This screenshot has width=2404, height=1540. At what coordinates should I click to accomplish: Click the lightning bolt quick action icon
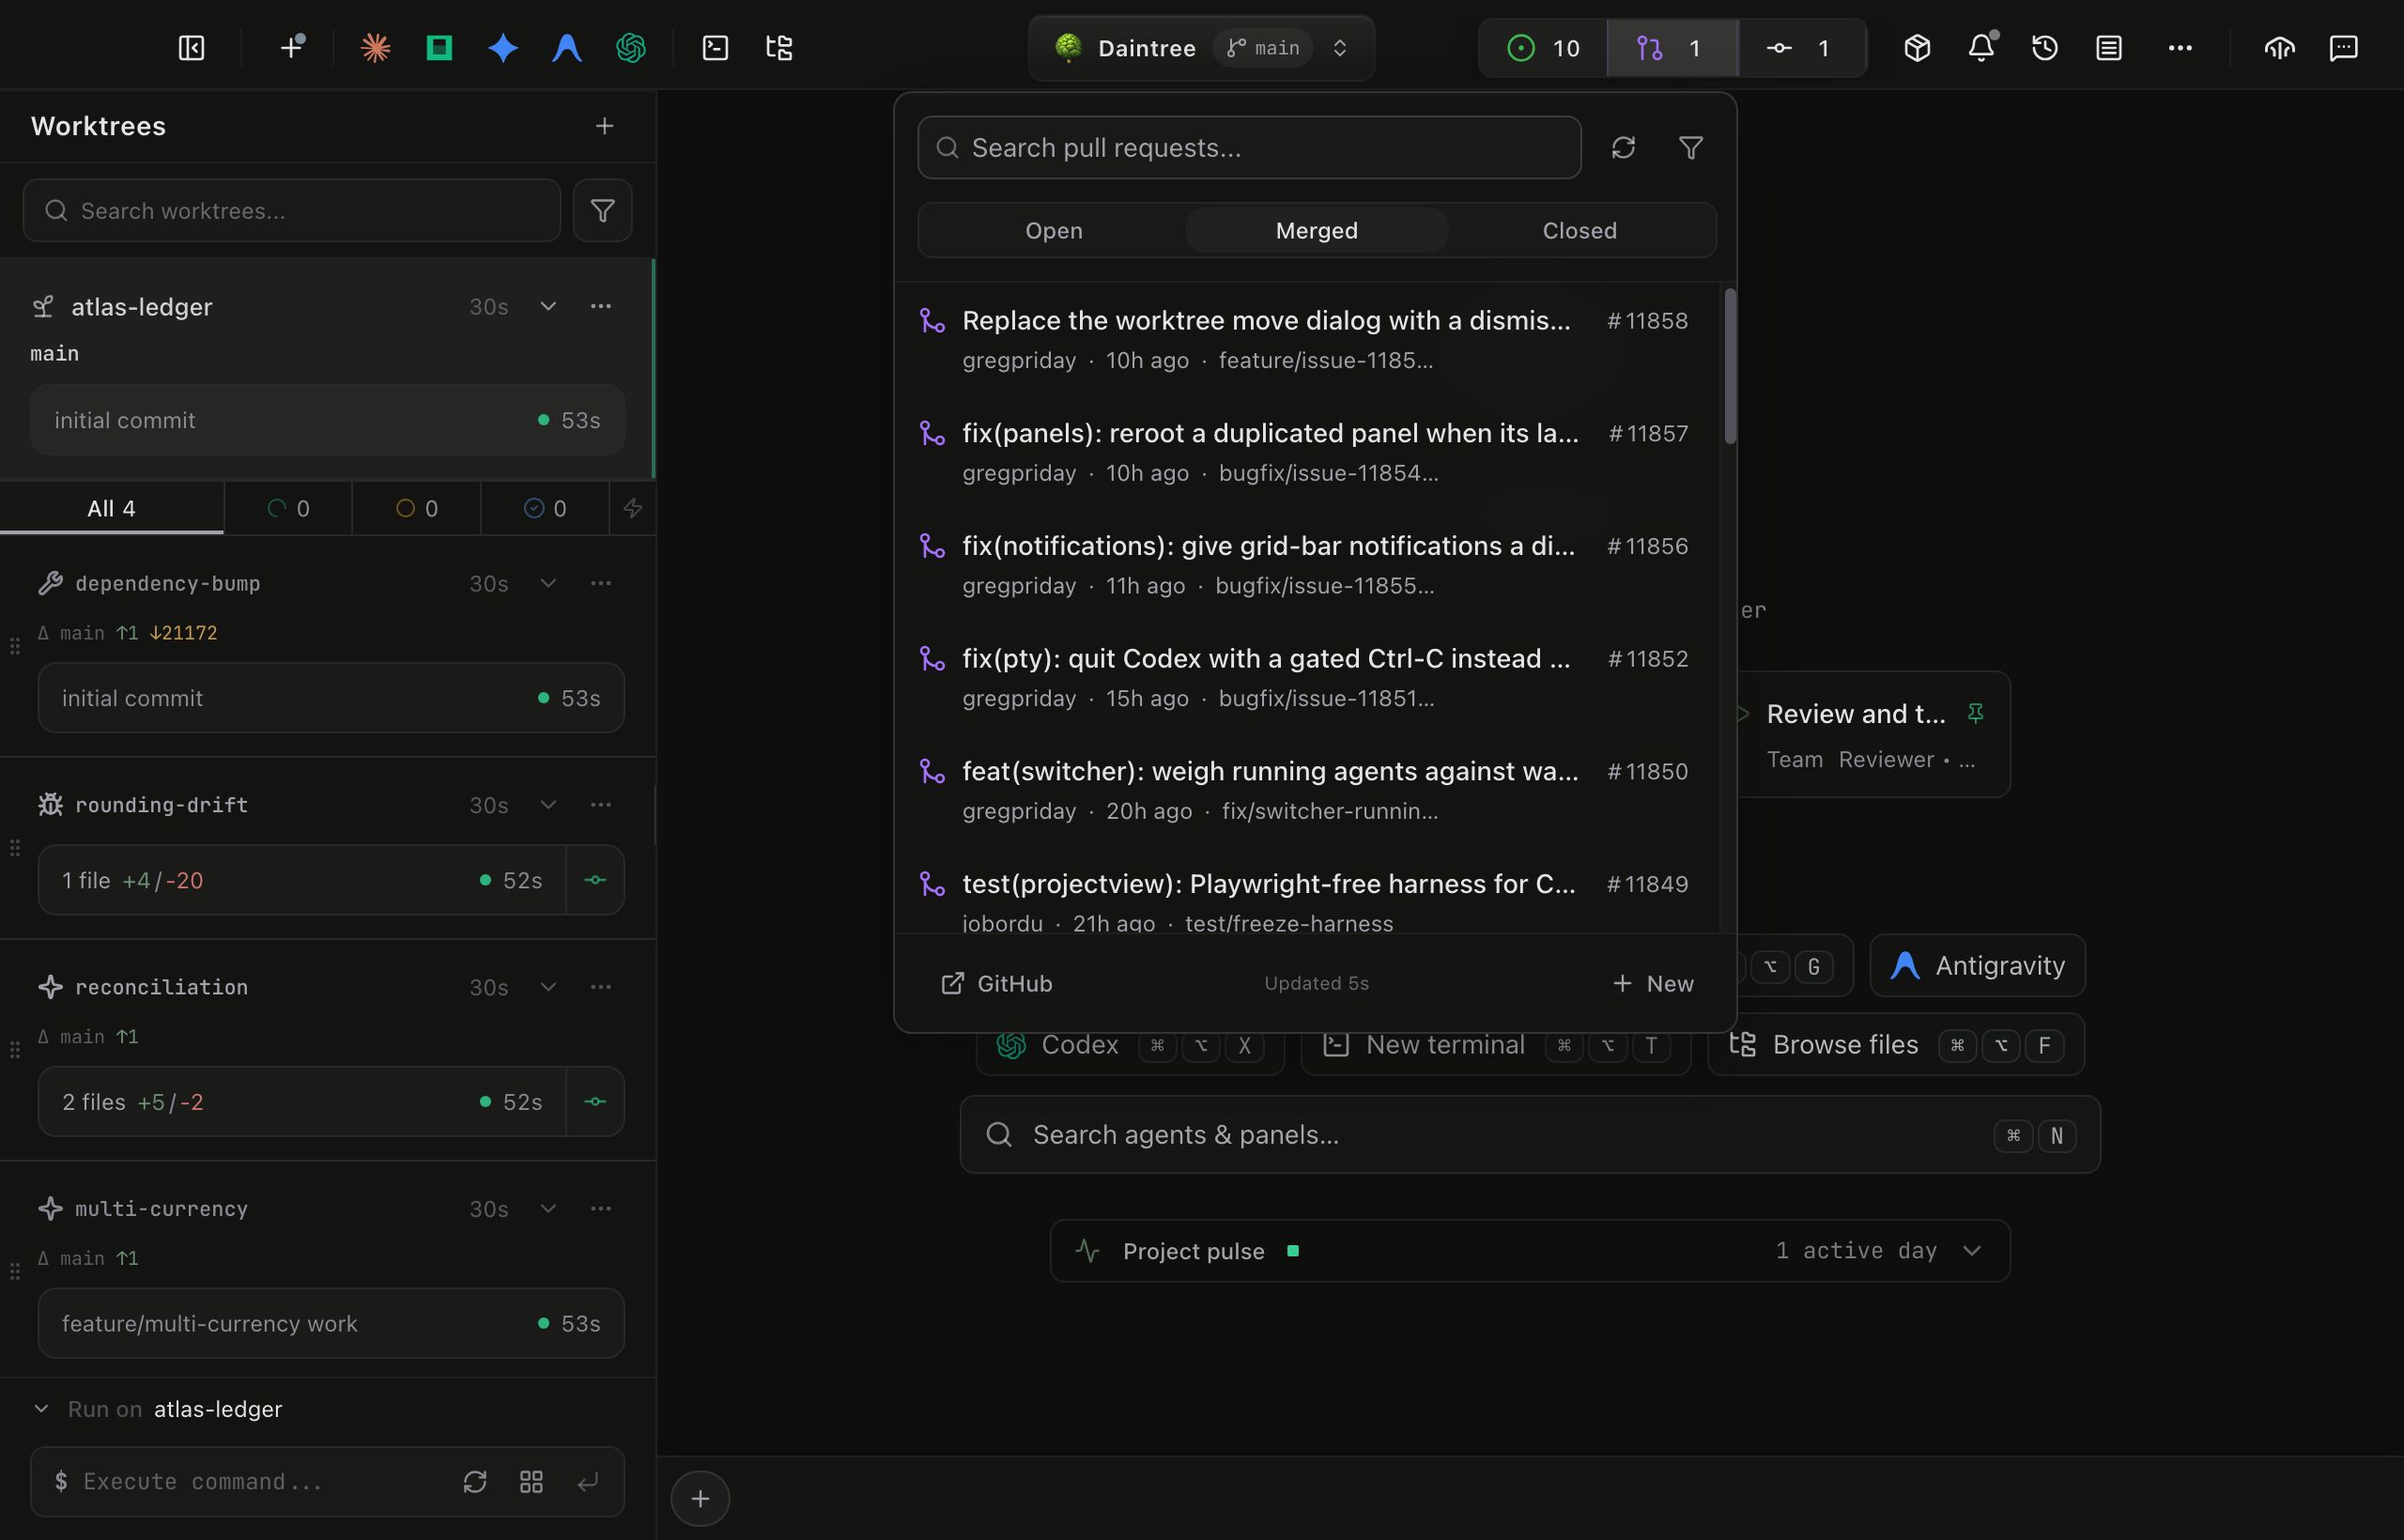click(633, 508)
